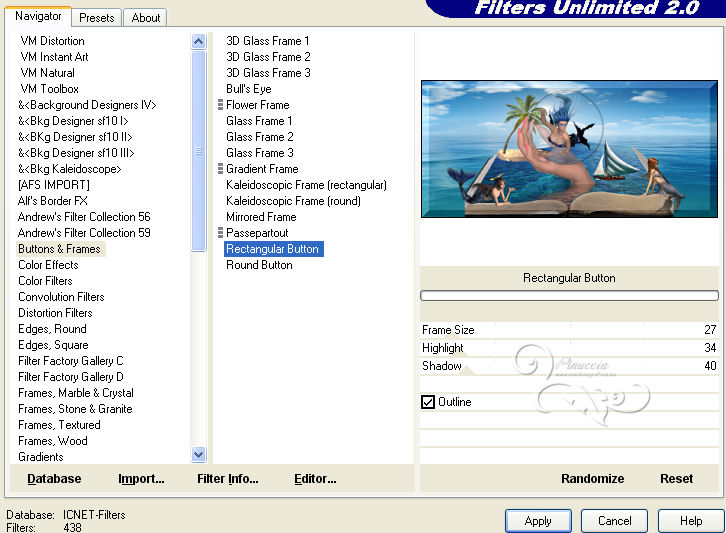The image size is (726, 533).
Task: Select Filter Factory Gallery C
Action: tap(70, 361)
